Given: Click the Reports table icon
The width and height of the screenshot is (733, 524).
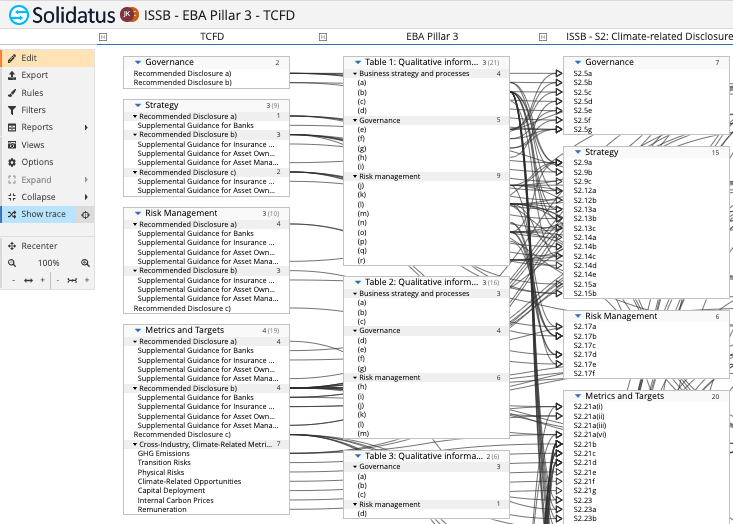Looking at the screenshot, I should tap(12, 127).
